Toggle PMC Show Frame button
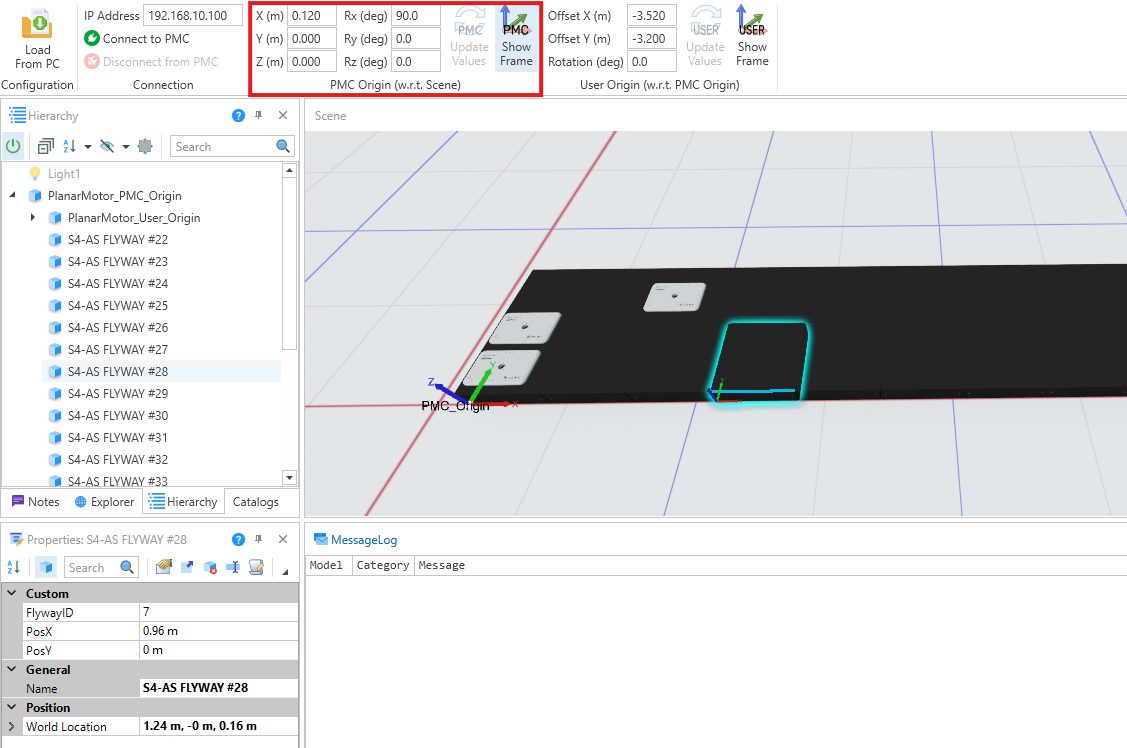The image size is (1127, 748). 516,37
